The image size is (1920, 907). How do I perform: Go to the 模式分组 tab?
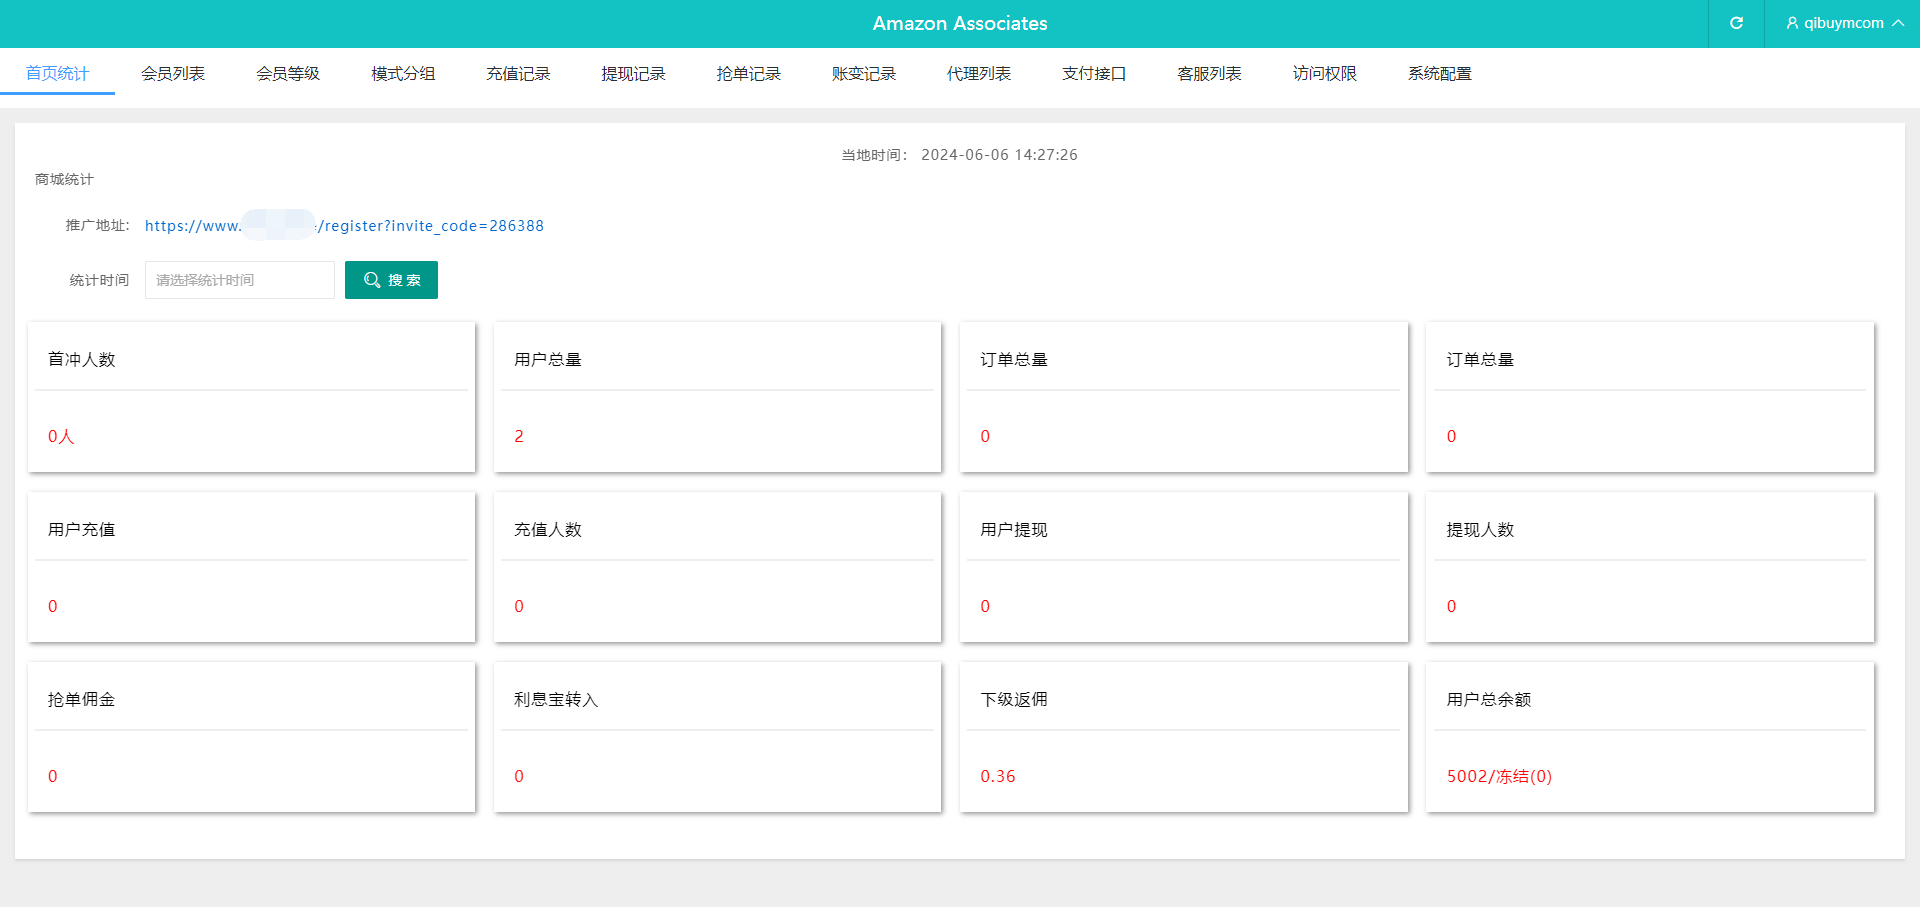click(x=403, y=73)
